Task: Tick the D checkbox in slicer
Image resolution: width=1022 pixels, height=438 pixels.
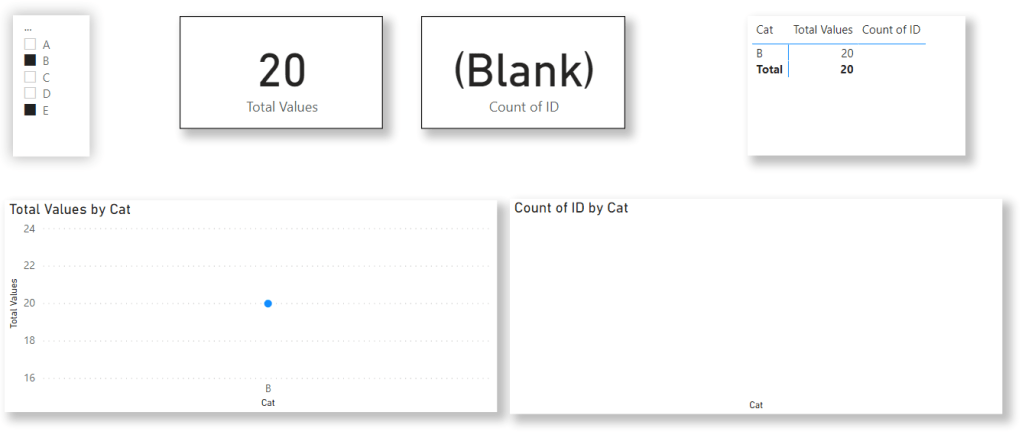Action: click(x=30, y=93)
